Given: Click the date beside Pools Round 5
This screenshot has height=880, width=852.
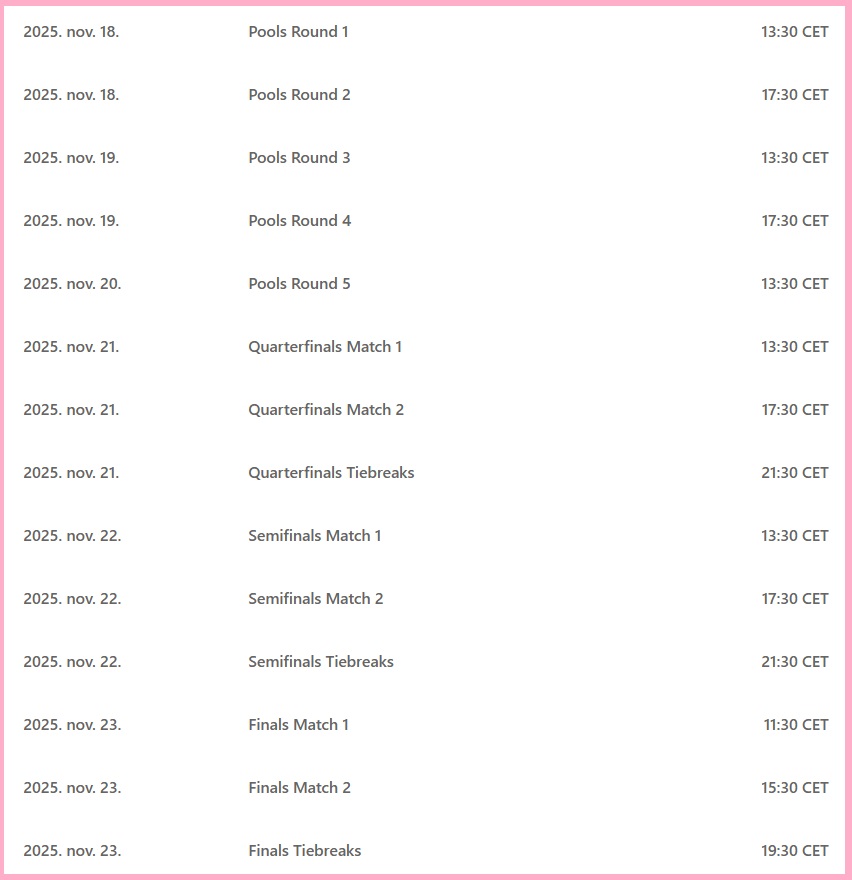Looking at the screenshot, I should 72,284.
